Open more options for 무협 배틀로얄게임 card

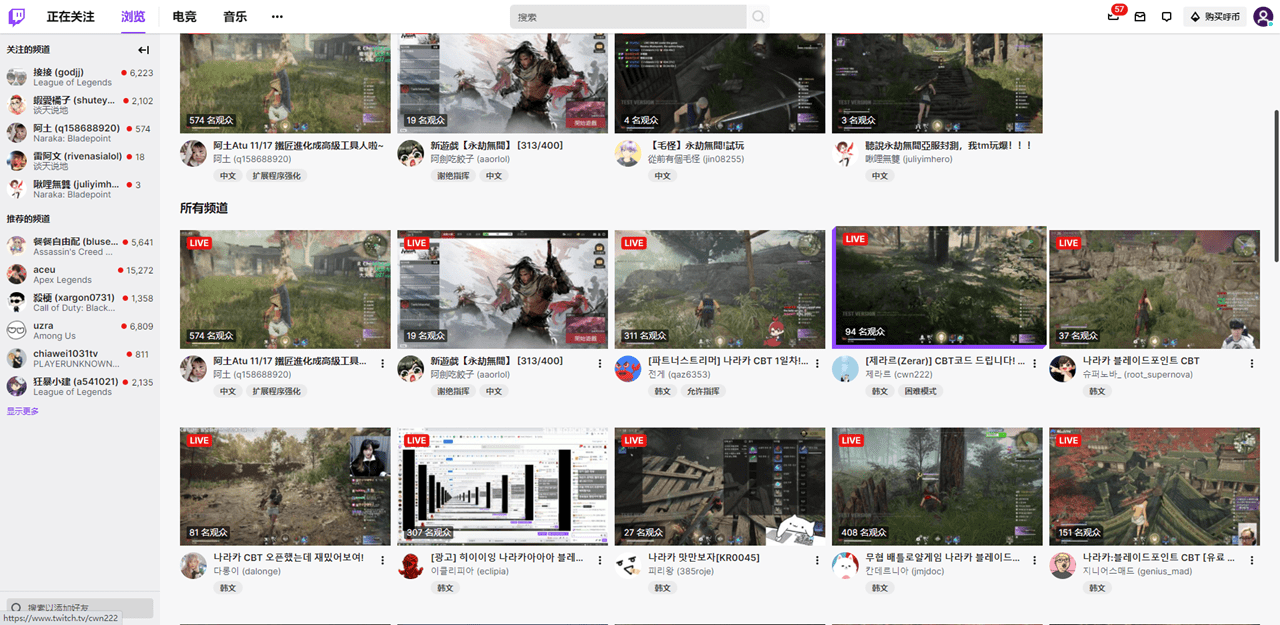[1035, 560]
